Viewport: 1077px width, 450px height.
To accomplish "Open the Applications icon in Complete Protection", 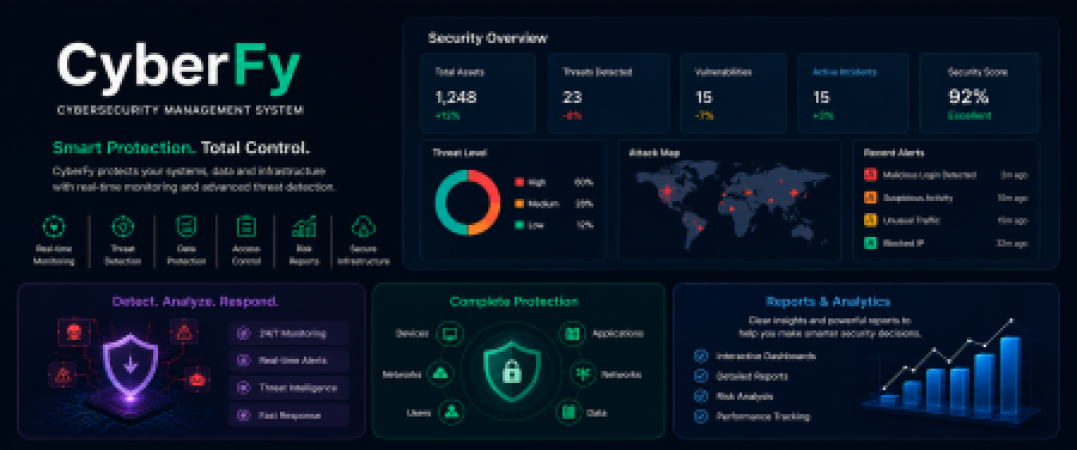I will (570, 334).
